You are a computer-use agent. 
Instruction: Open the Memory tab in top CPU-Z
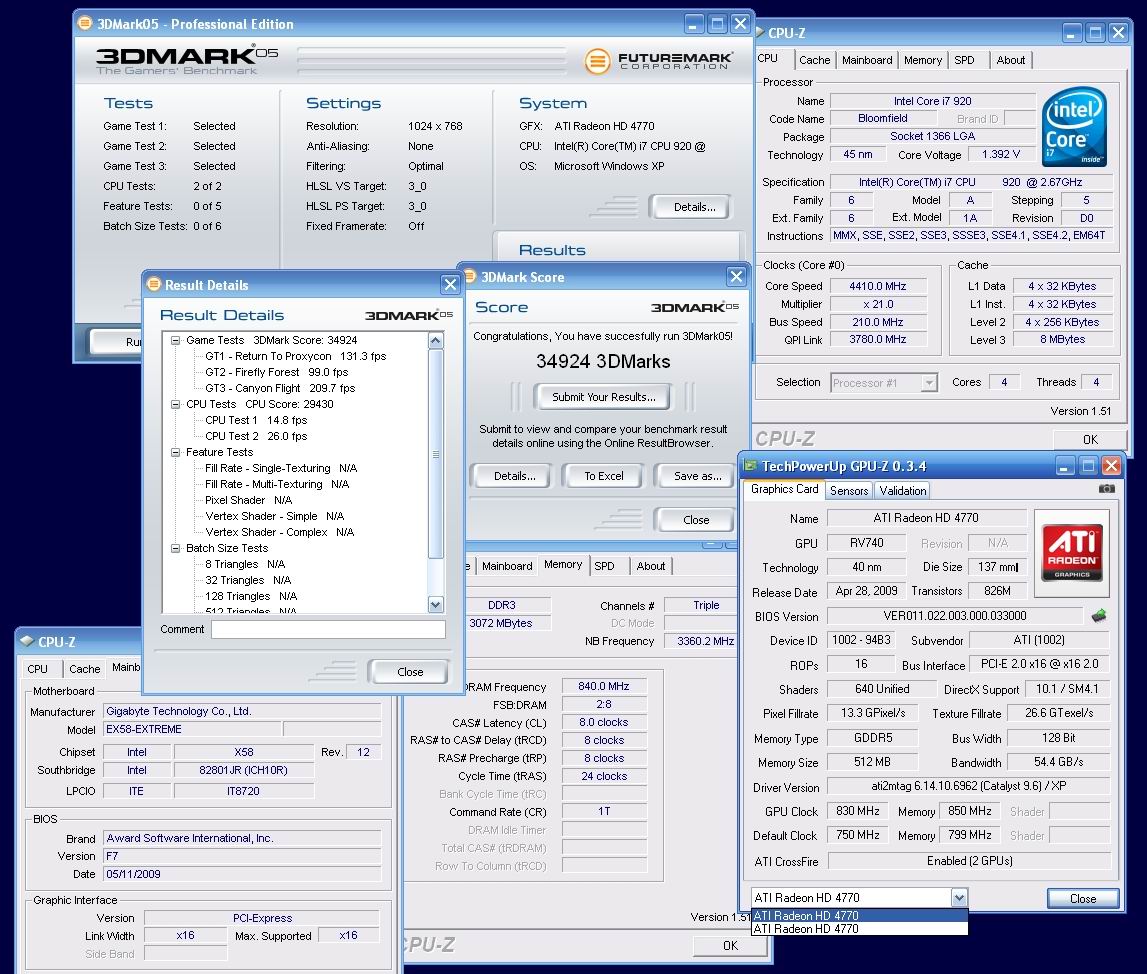[x=922, y=60]
